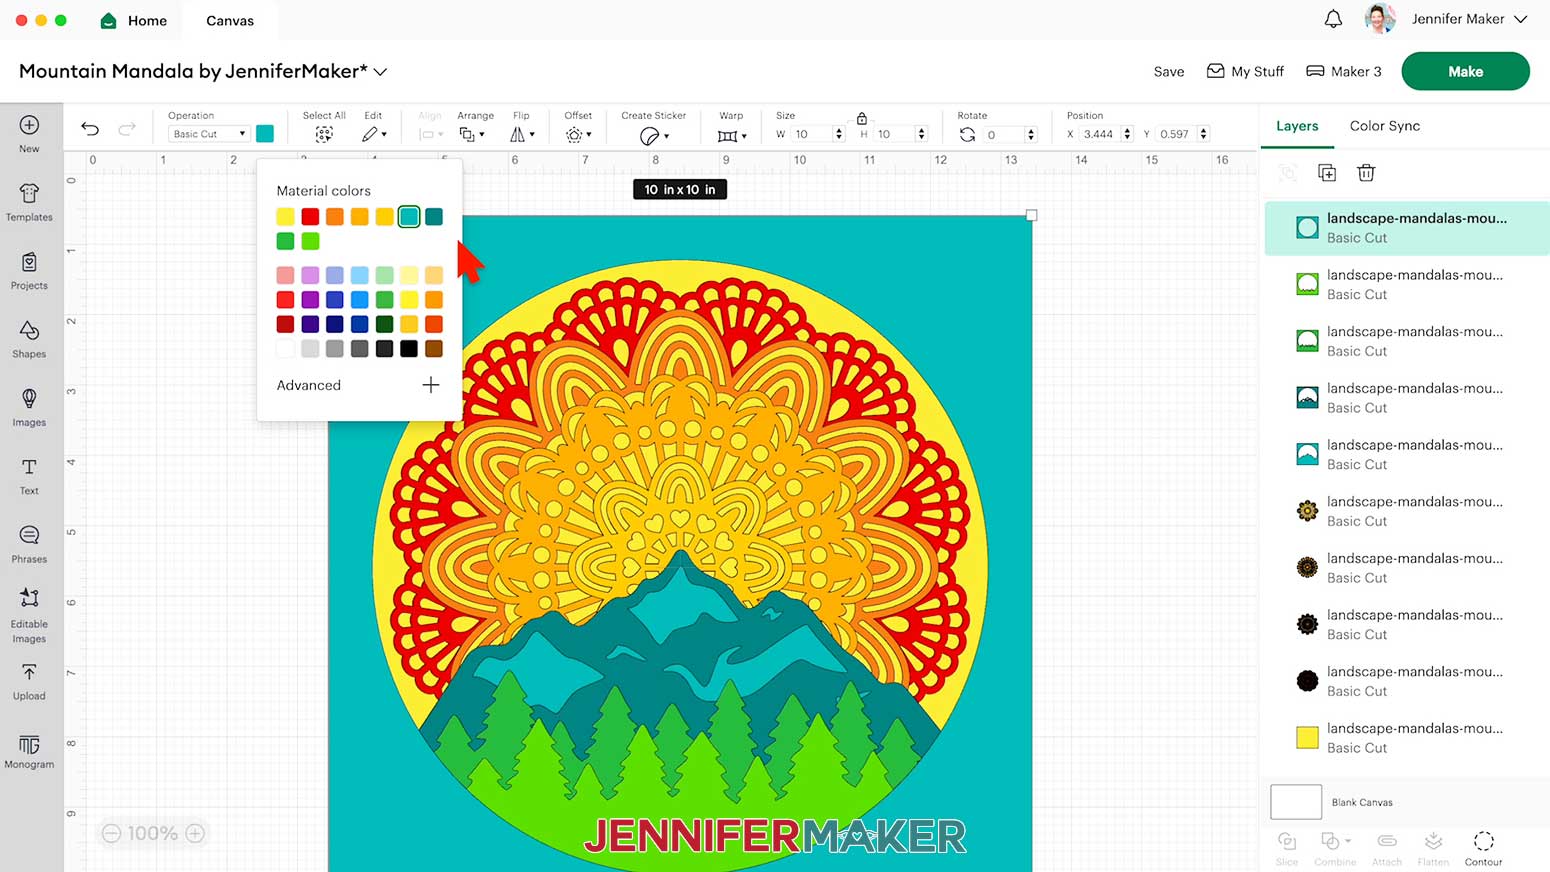This screenshot has height=872, width=1550.
Task: Click the delete layer trash icon
Action: (x=1366, y=173)
